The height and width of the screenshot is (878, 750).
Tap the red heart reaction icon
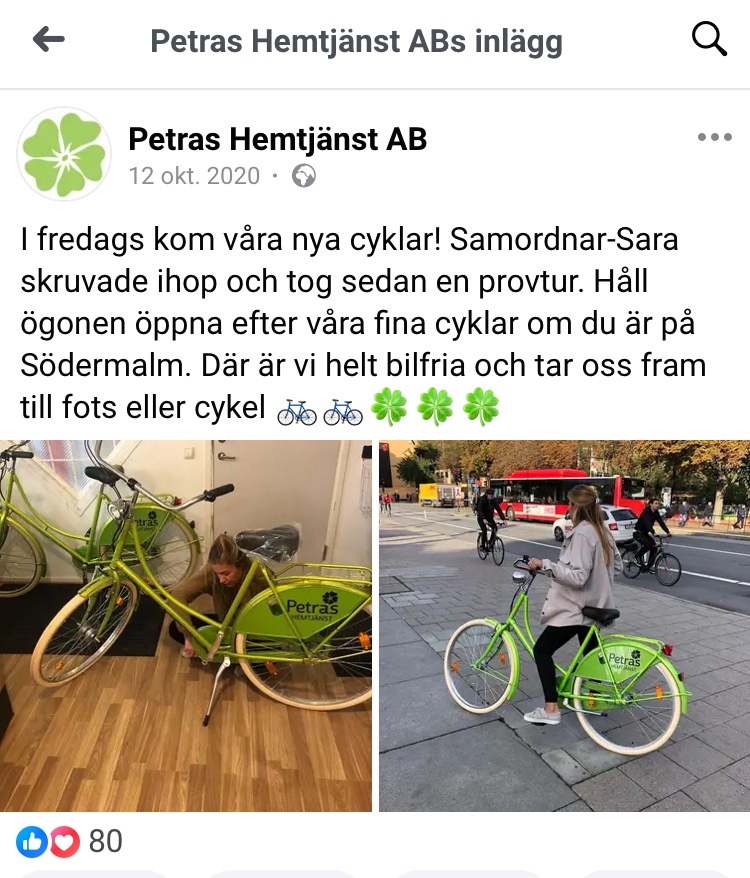pyautogui.click(x=65, y=842)
